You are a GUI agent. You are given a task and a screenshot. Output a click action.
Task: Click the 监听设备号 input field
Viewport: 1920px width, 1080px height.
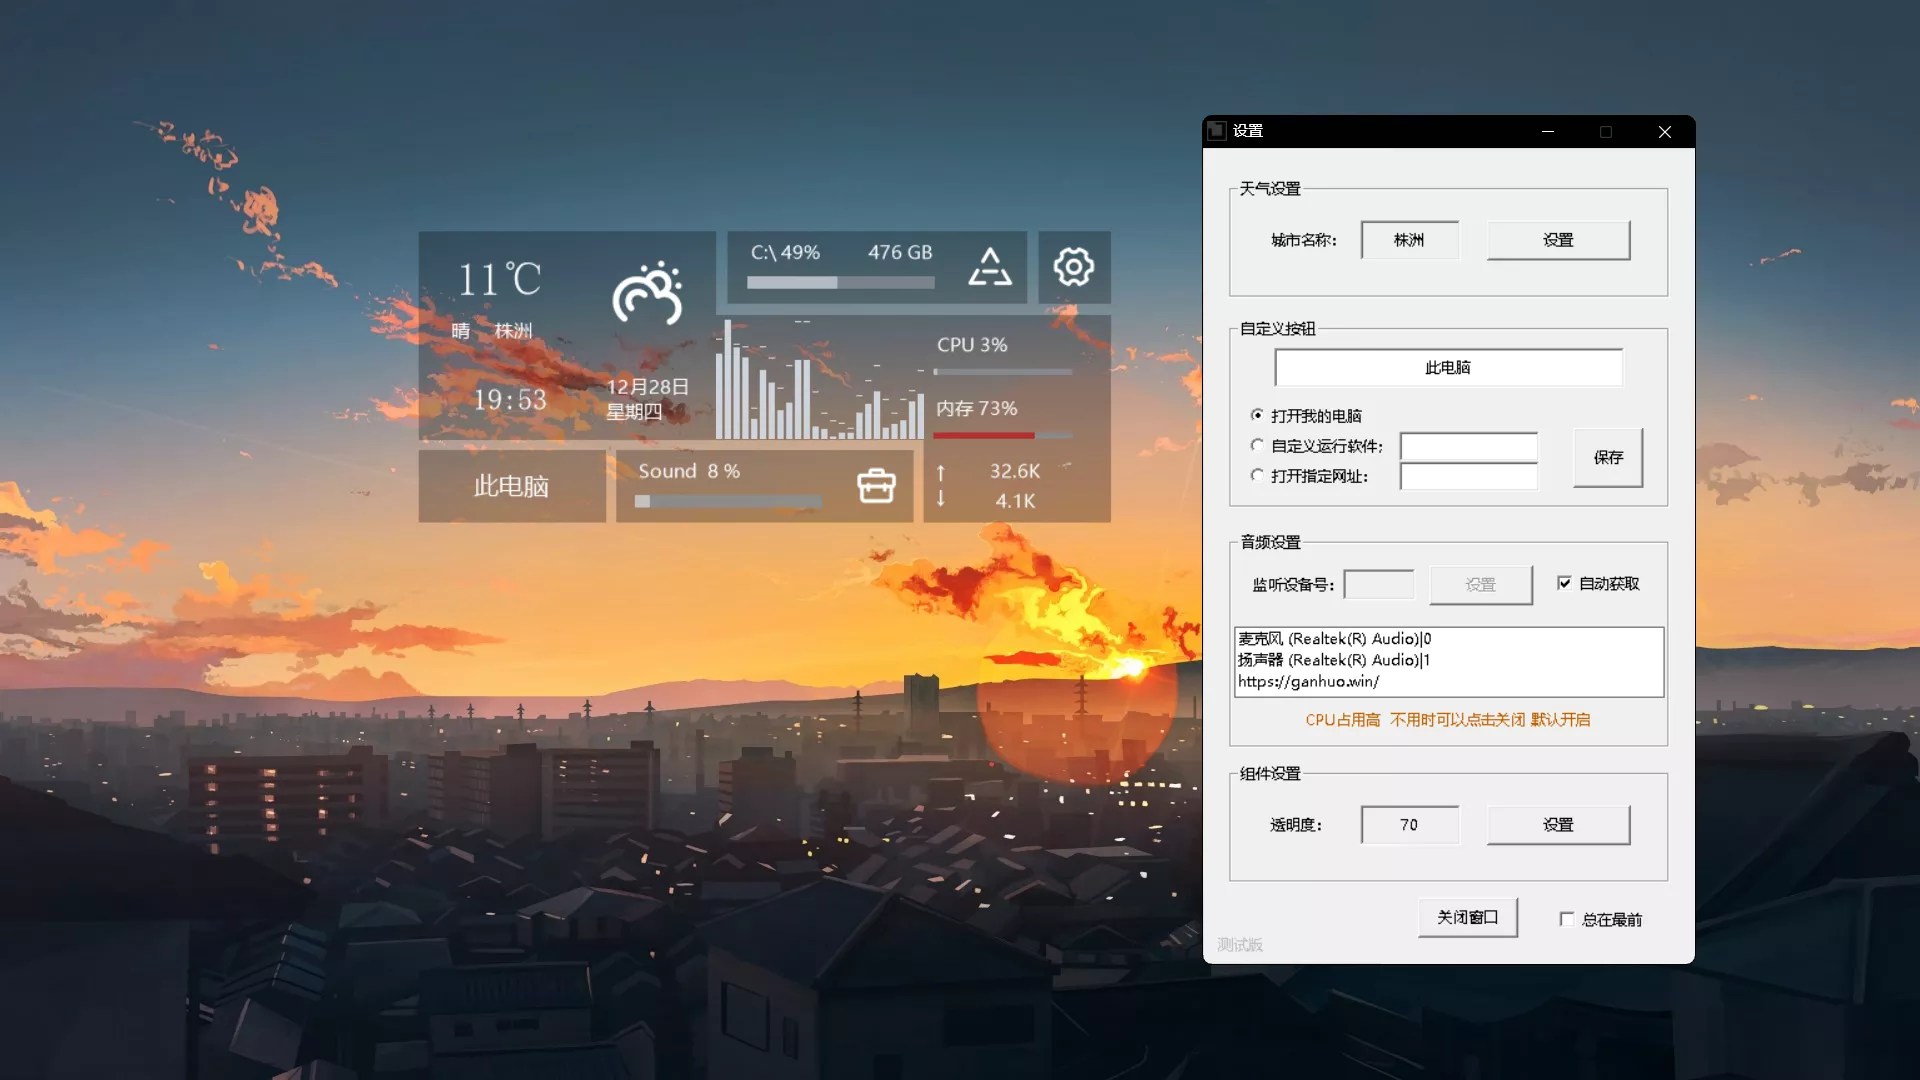(1379, 584)
